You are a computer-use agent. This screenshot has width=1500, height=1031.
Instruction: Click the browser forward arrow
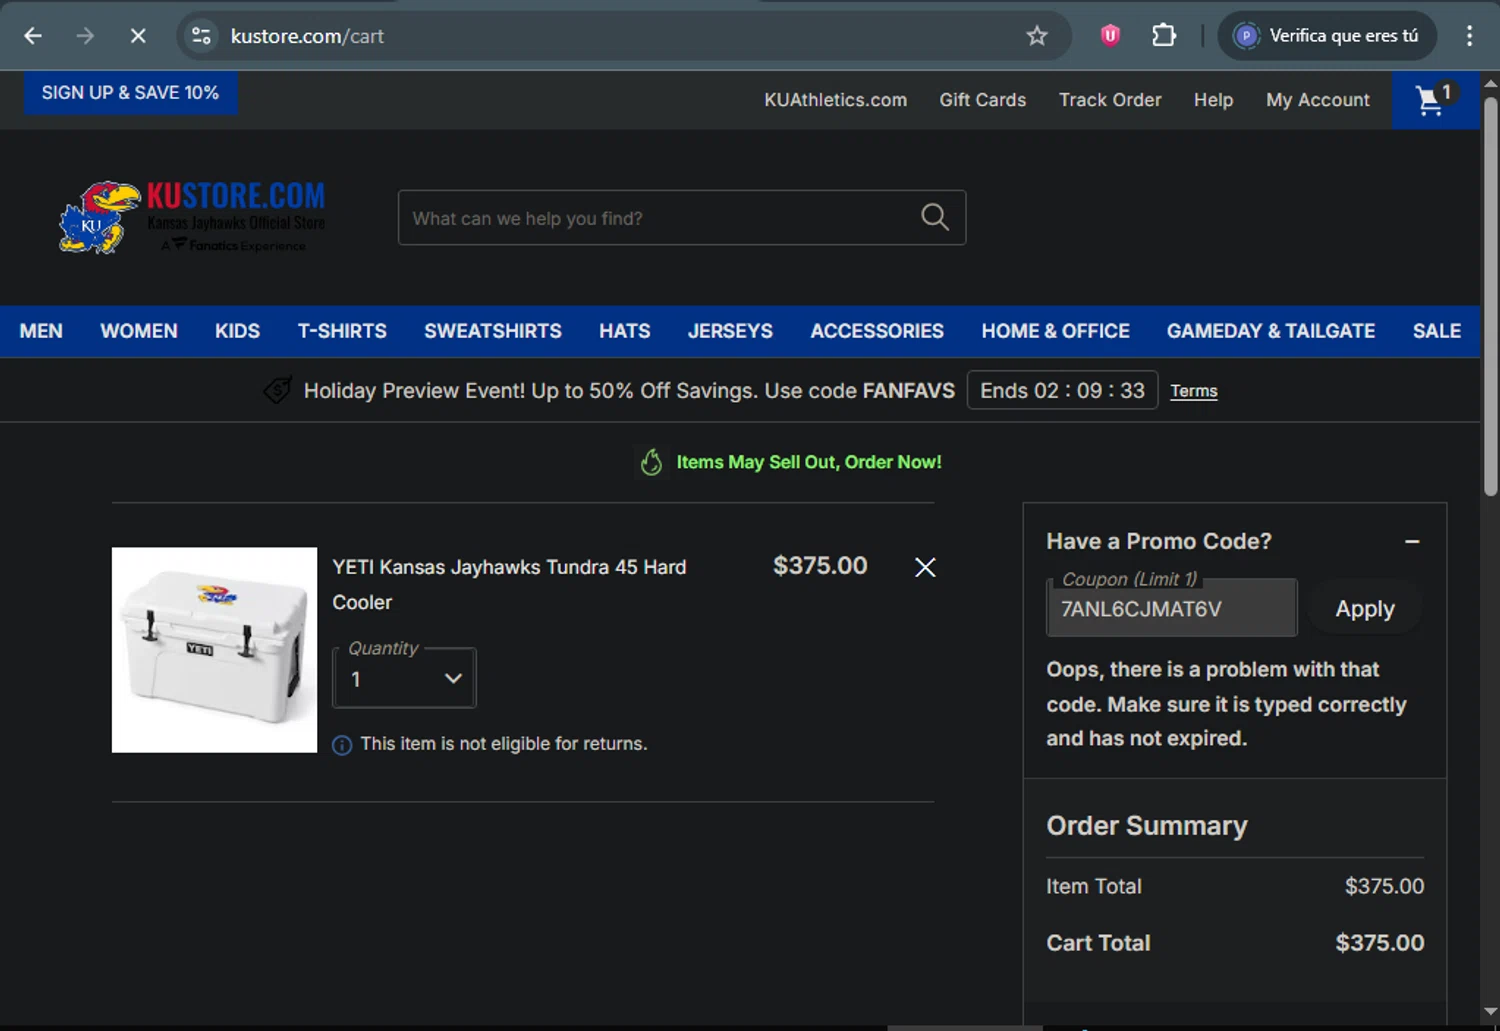pos(85,36)
